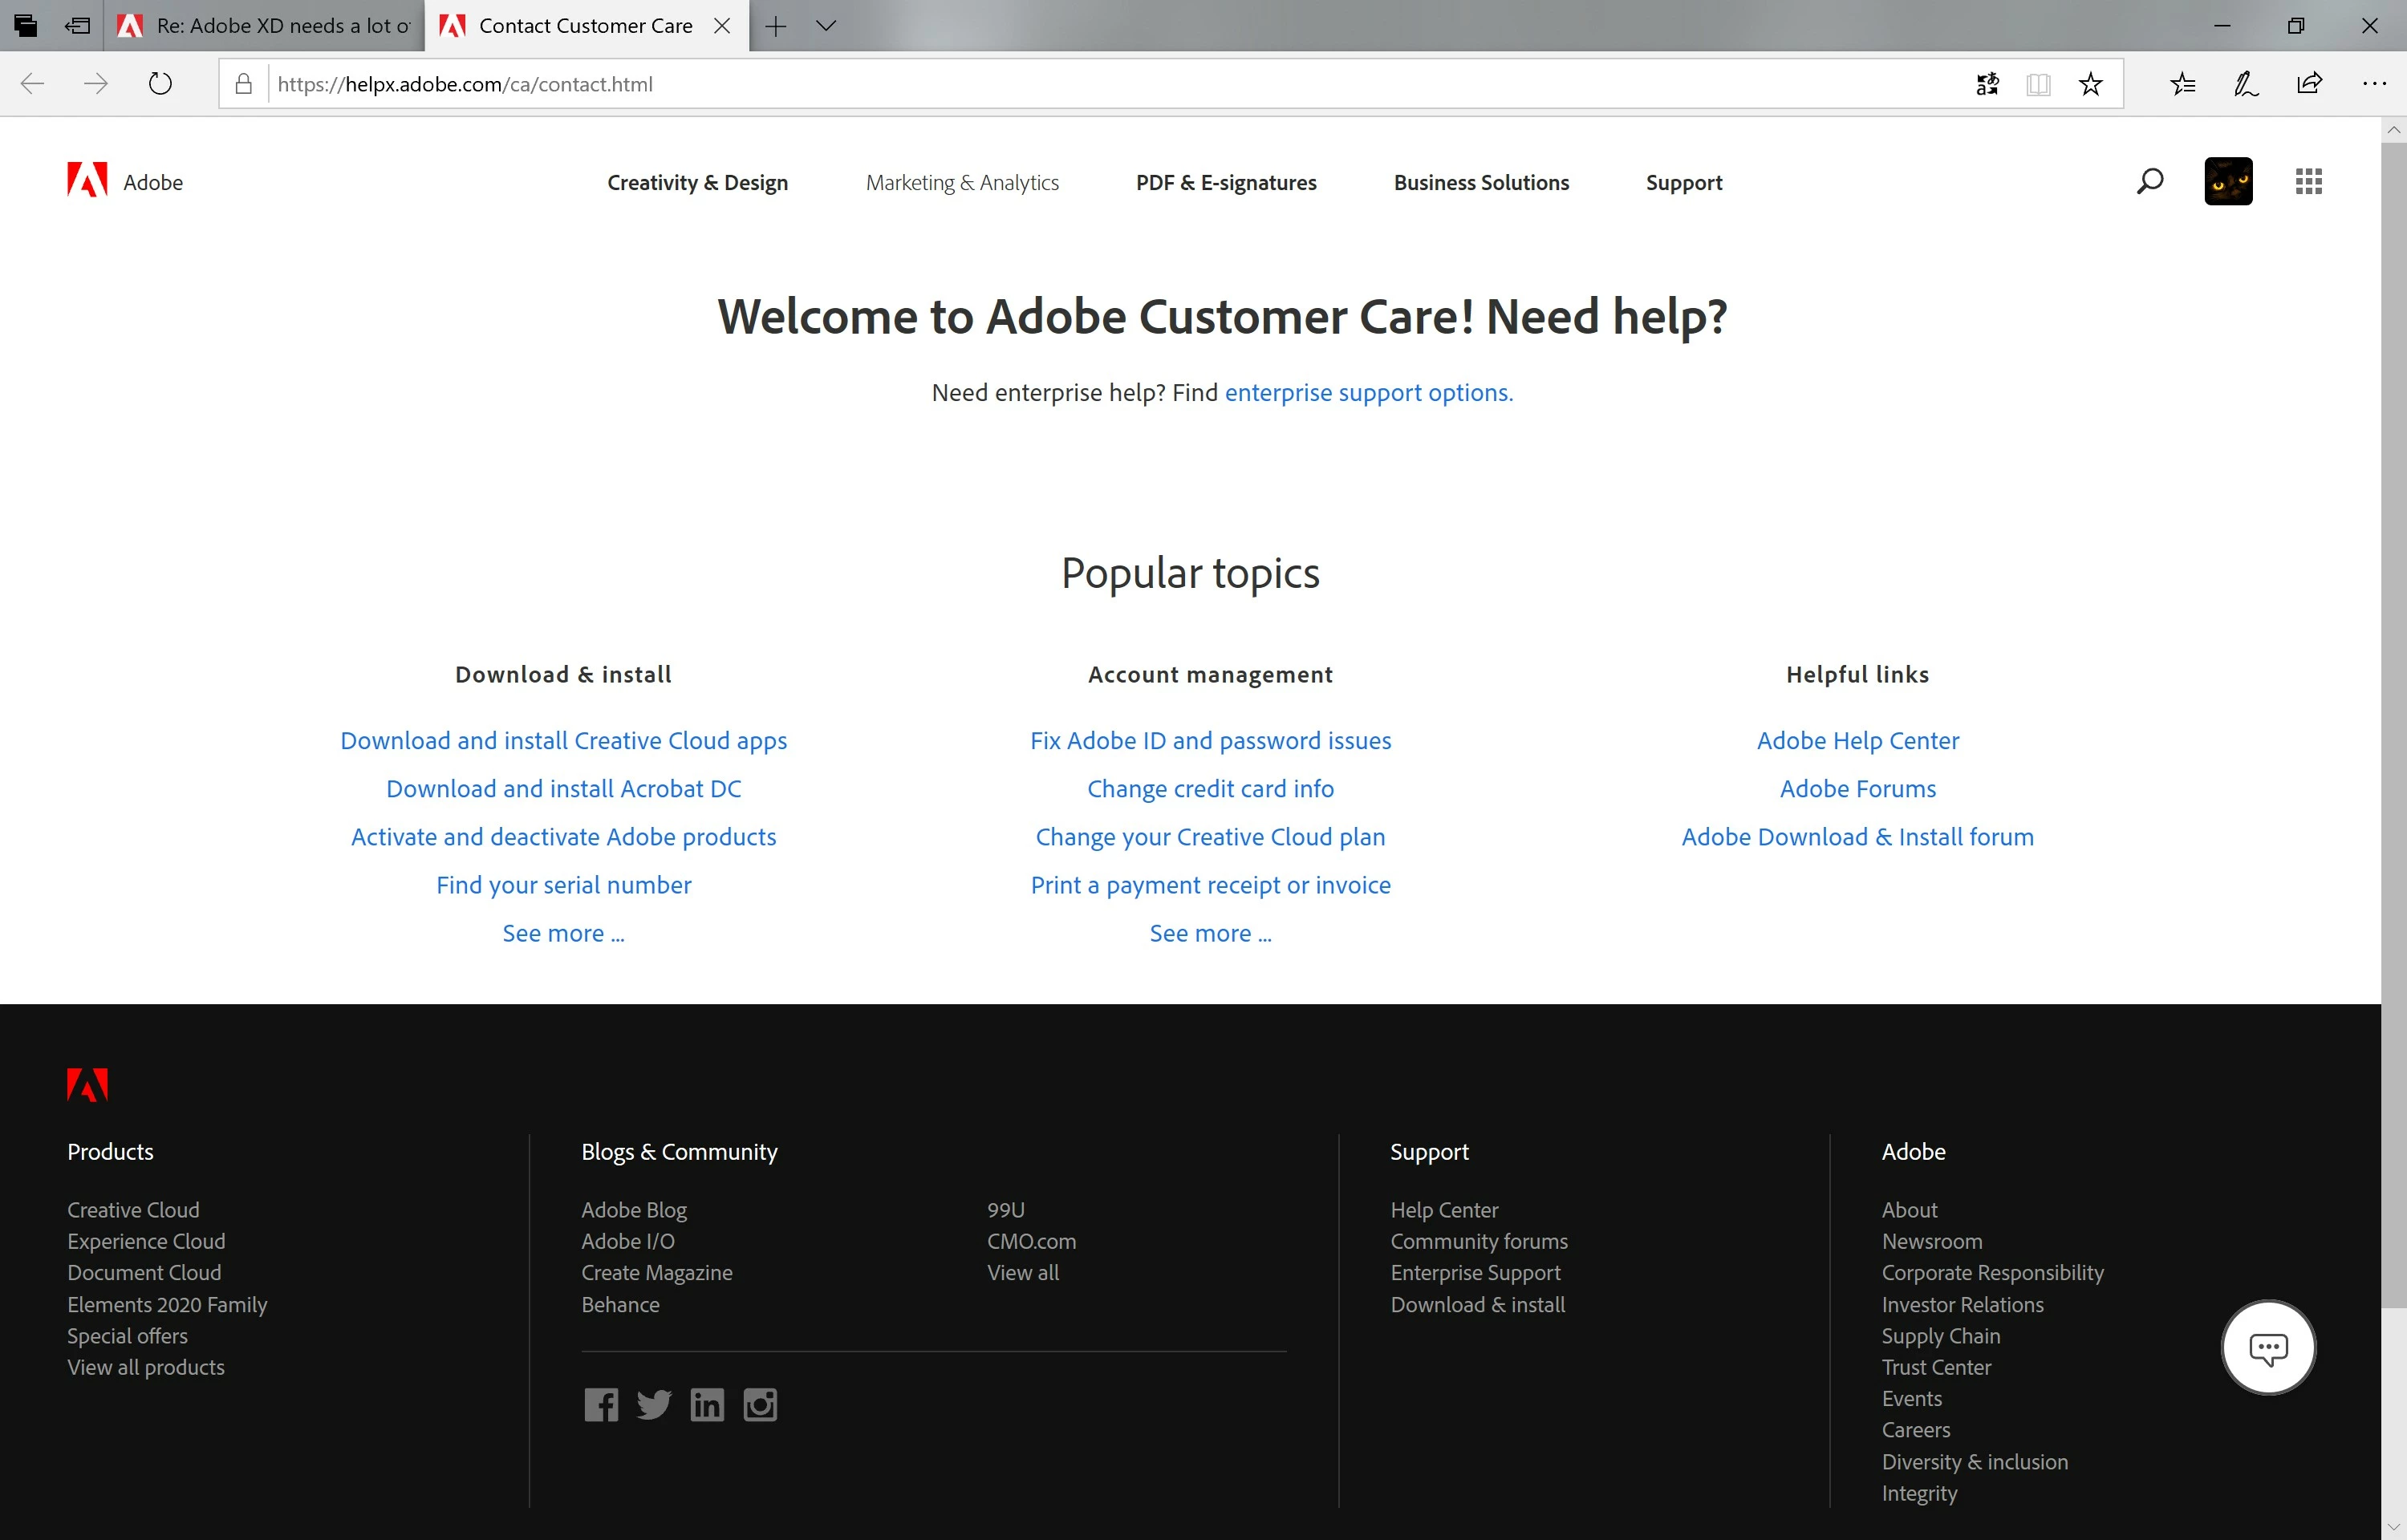Open browser settings and more menu
Viewport: 2407px width, 1540px height.
(2374, 84)
